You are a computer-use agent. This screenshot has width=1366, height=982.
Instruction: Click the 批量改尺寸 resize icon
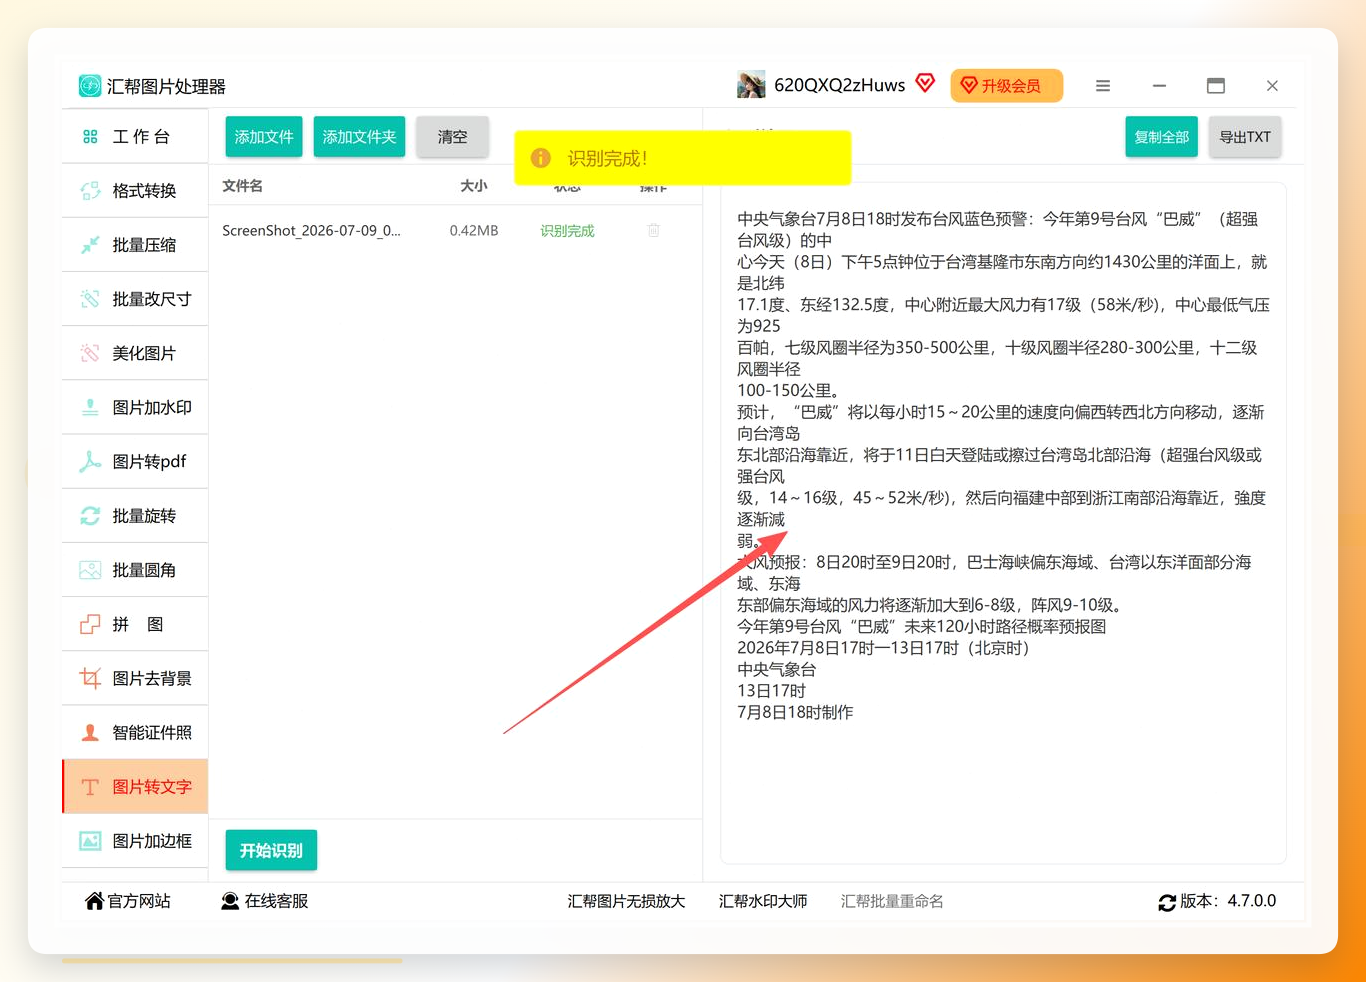90,299
